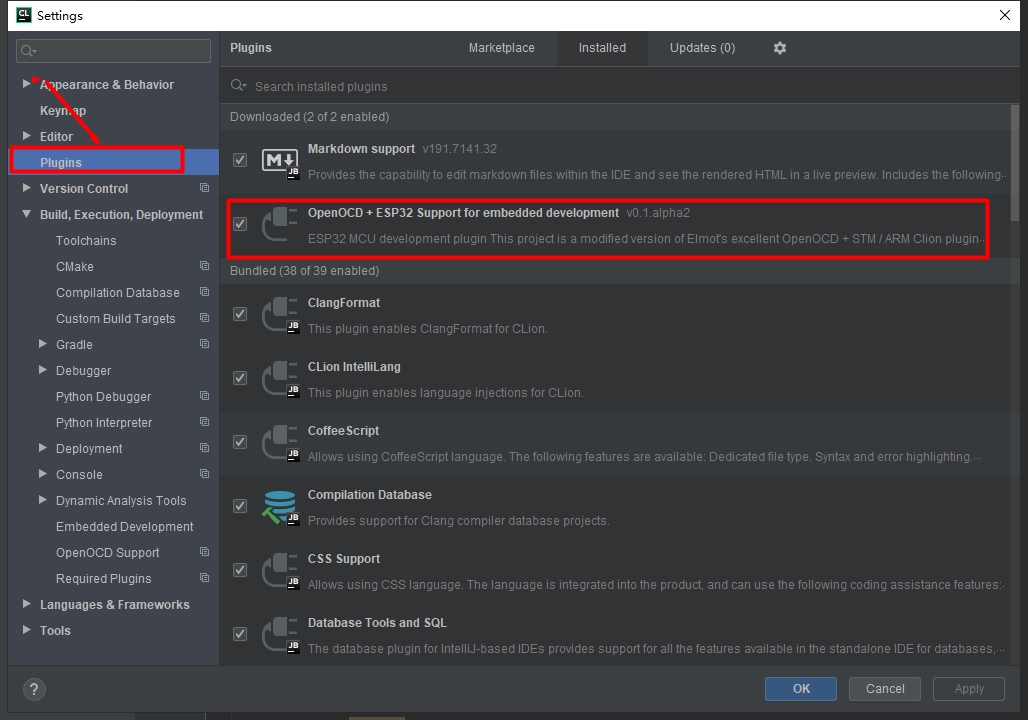Viewport: 1028px width, 720px height.
Task: Click the project-level icon beside Custom Build Targets
Action: pyautogui.click(x=205, y=318)
